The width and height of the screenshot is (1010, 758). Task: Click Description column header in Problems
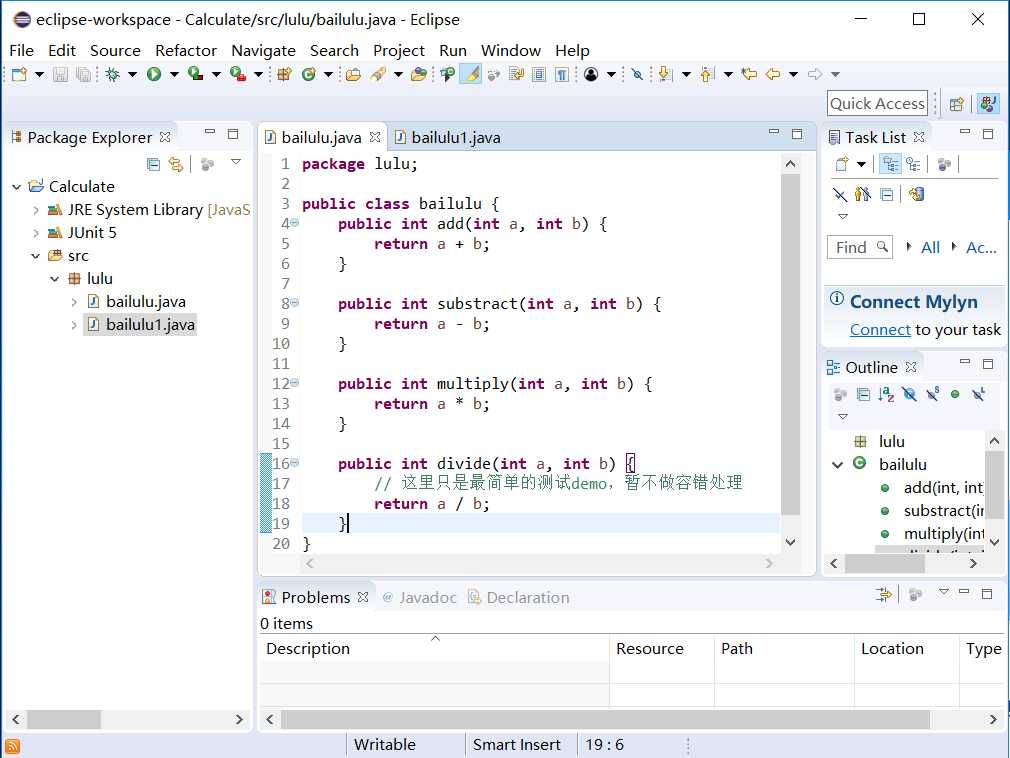(434, 649)
